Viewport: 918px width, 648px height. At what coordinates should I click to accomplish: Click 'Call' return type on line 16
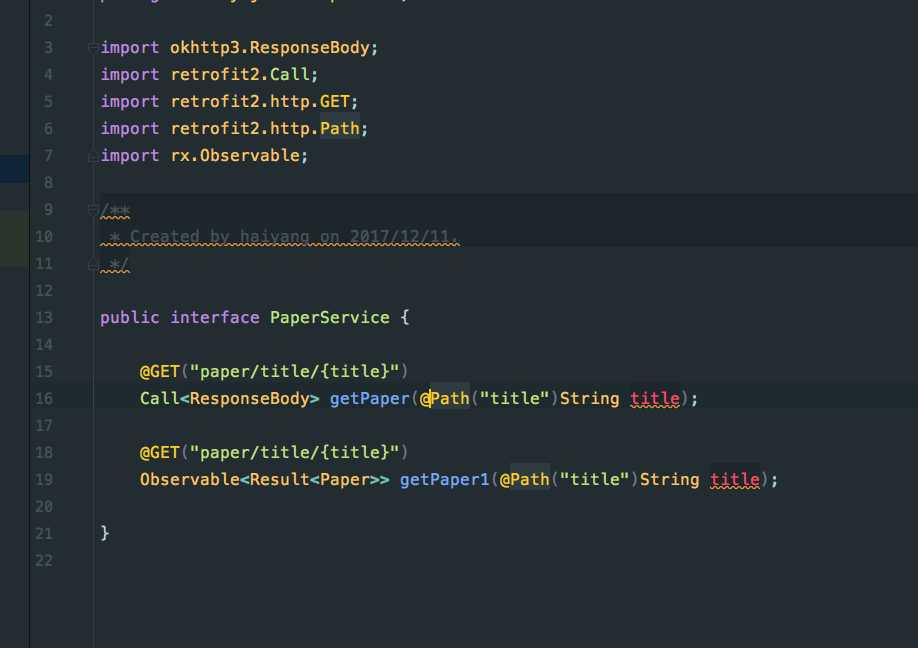tap(159, 399)
